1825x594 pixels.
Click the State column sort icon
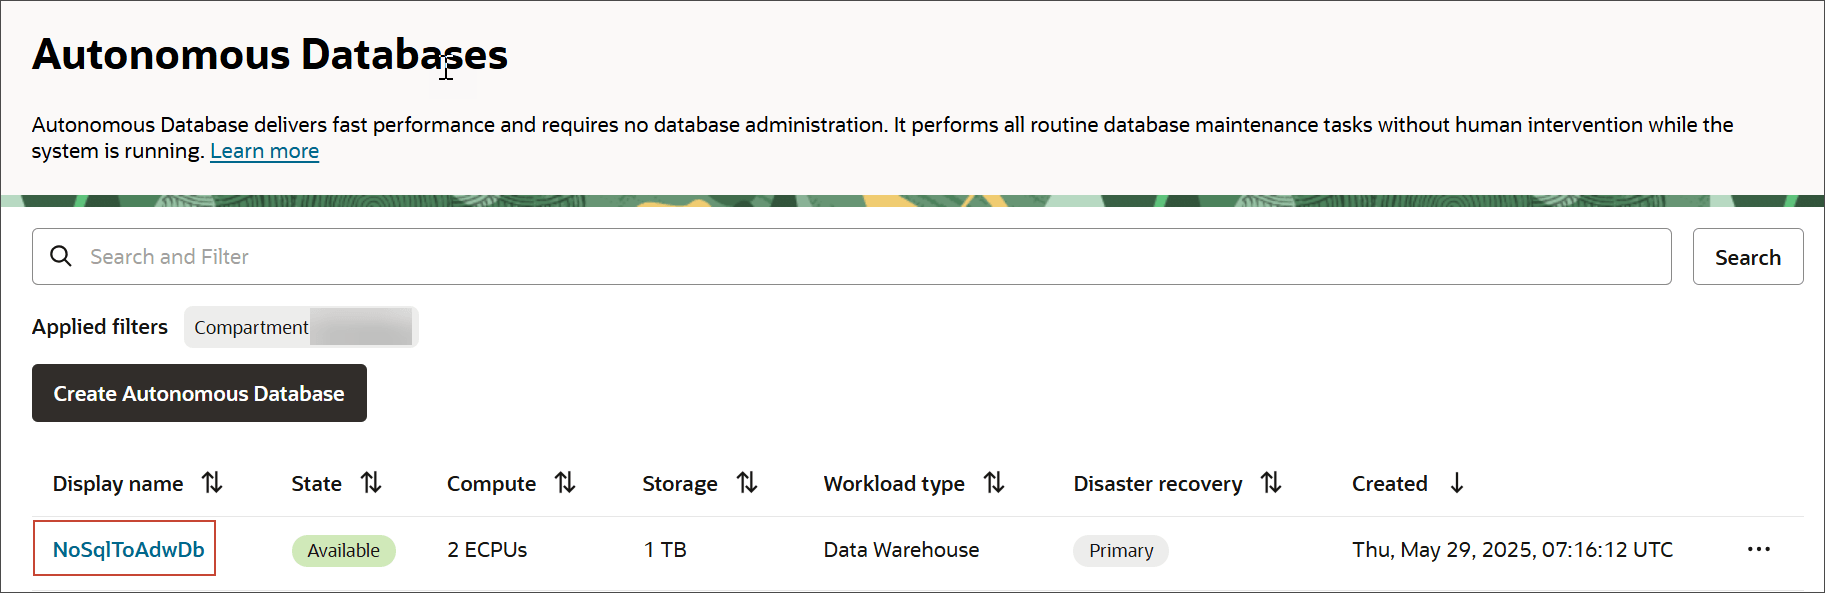click(371, 483)
